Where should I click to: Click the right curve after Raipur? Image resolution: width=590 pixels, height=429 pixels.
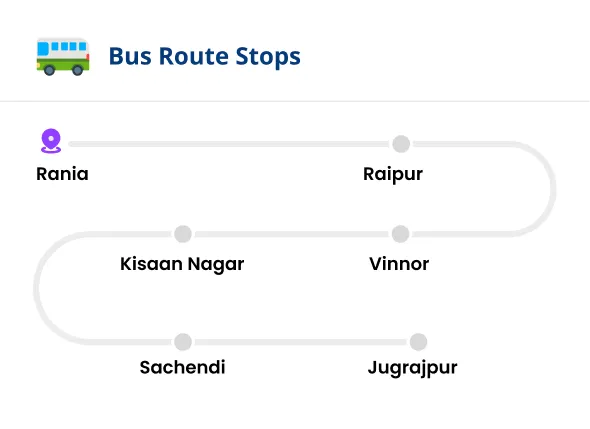point(552,189)
